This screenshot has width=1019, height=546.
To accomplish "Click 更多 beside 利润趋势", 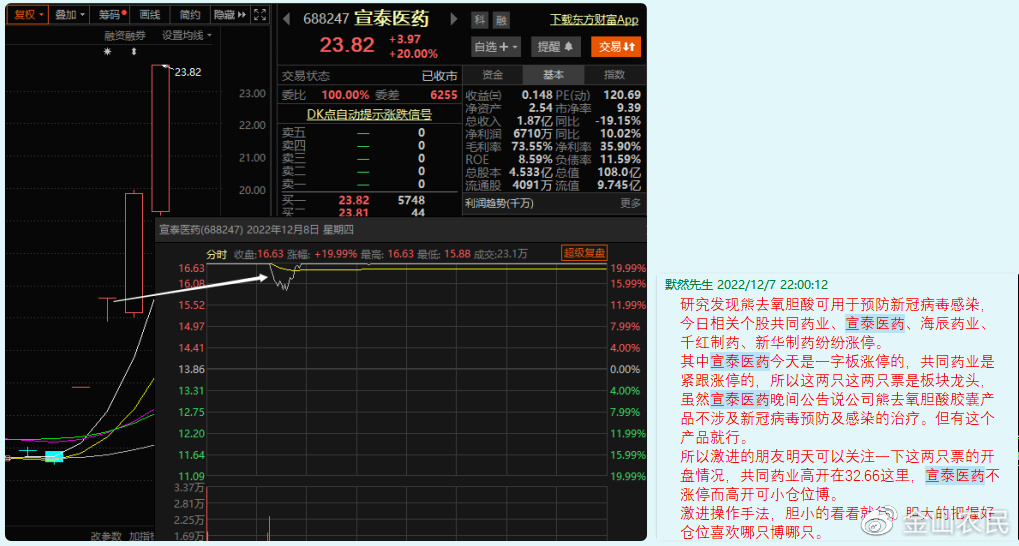I will coord(630,203).
